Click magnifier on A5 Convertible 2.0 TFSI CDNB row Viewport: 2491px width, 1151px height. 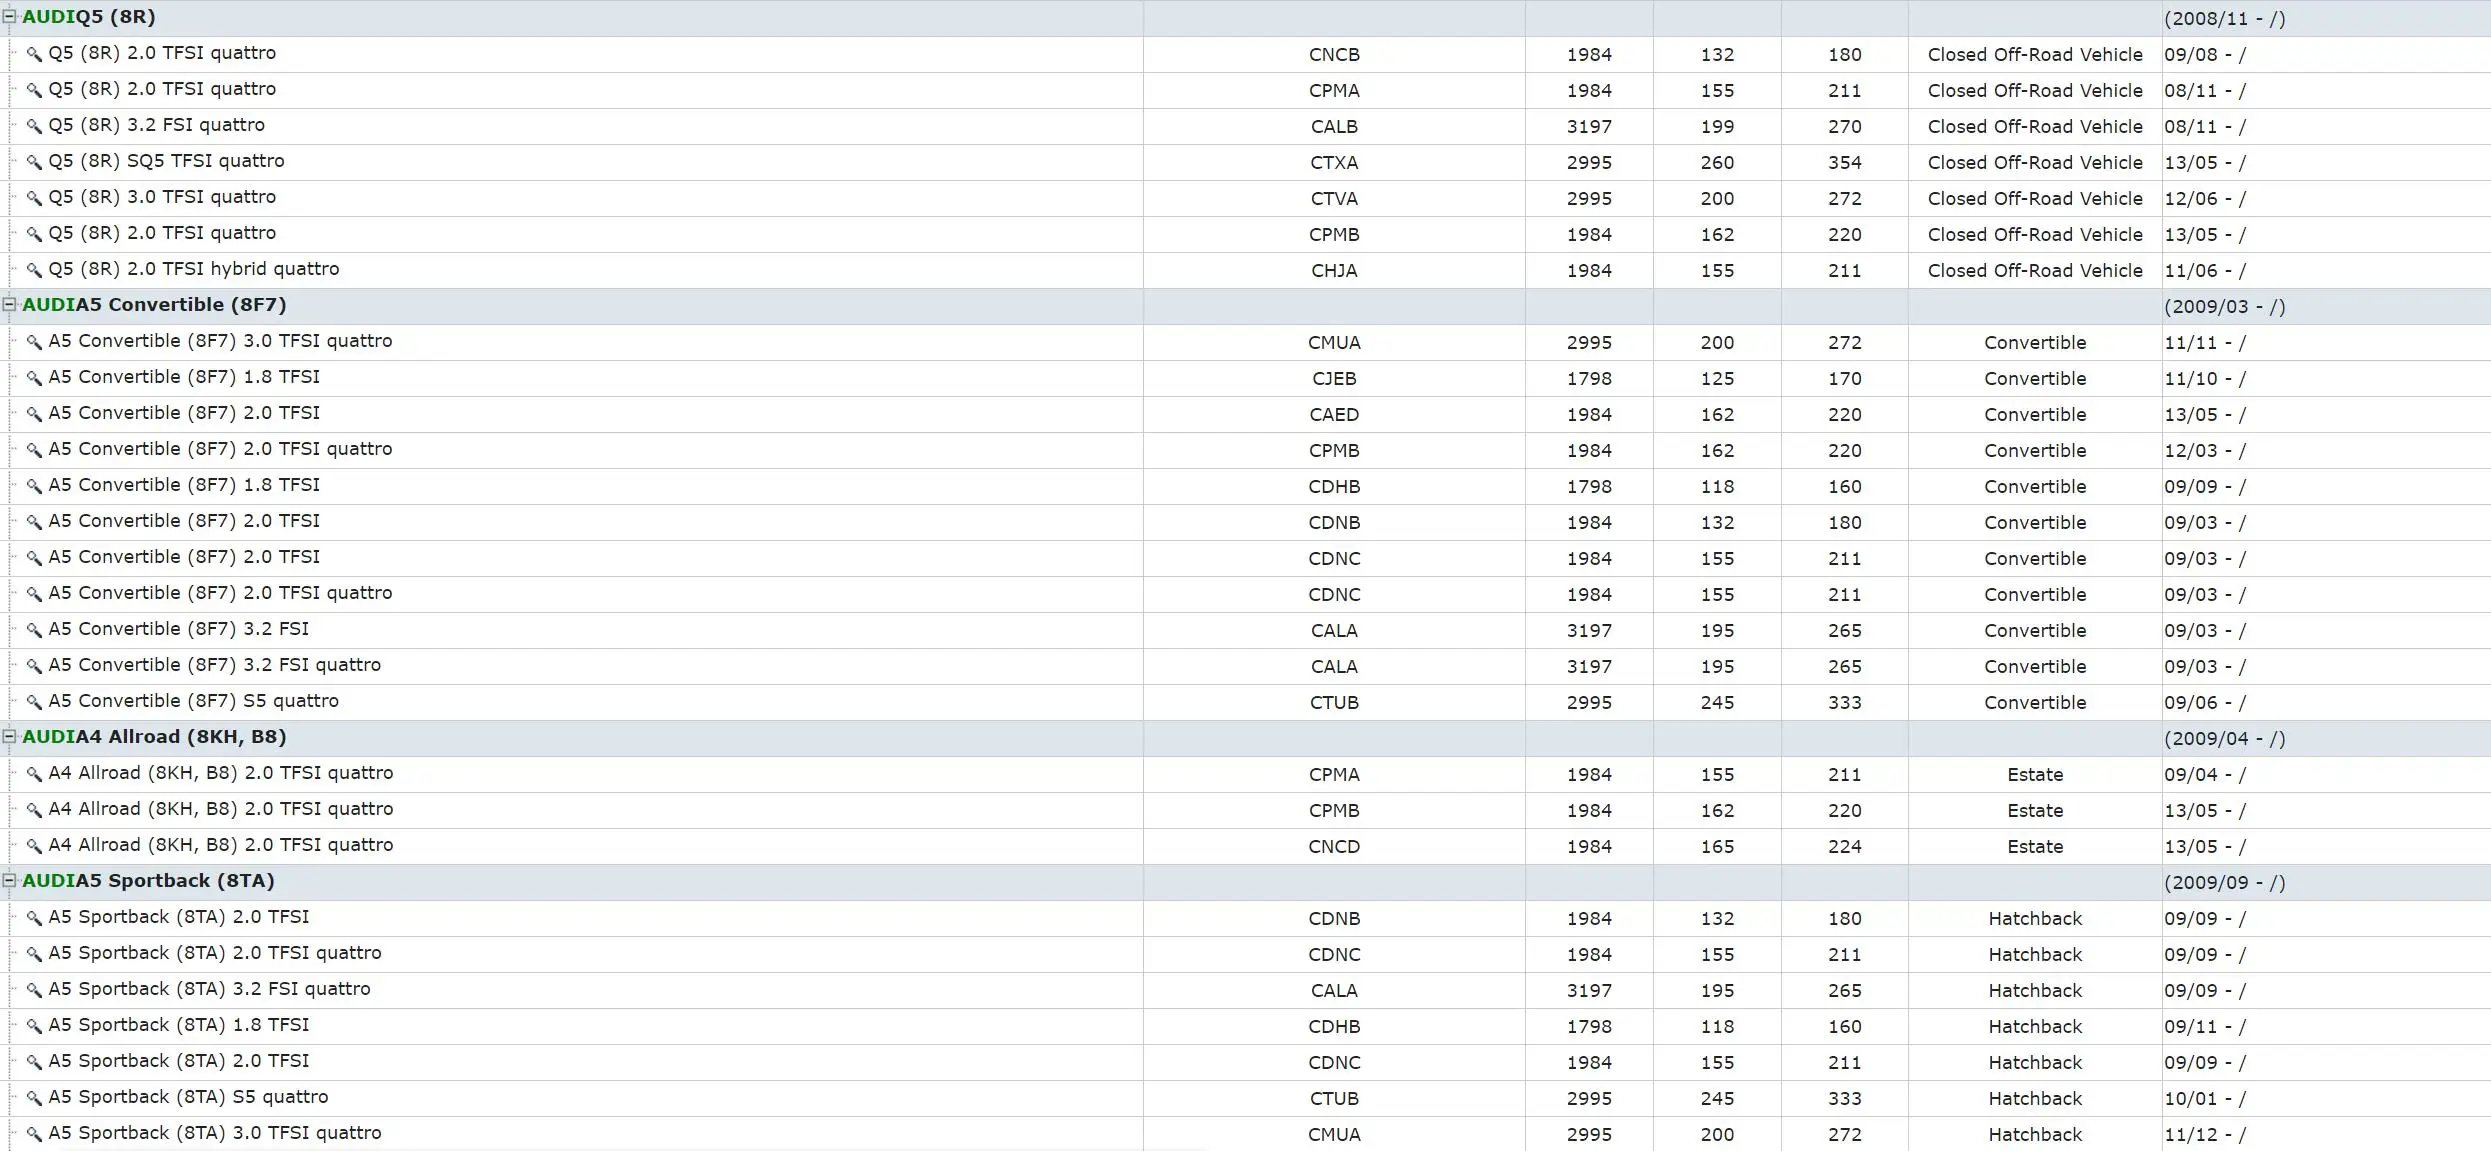pyautogui.click(x=34, y=523)
